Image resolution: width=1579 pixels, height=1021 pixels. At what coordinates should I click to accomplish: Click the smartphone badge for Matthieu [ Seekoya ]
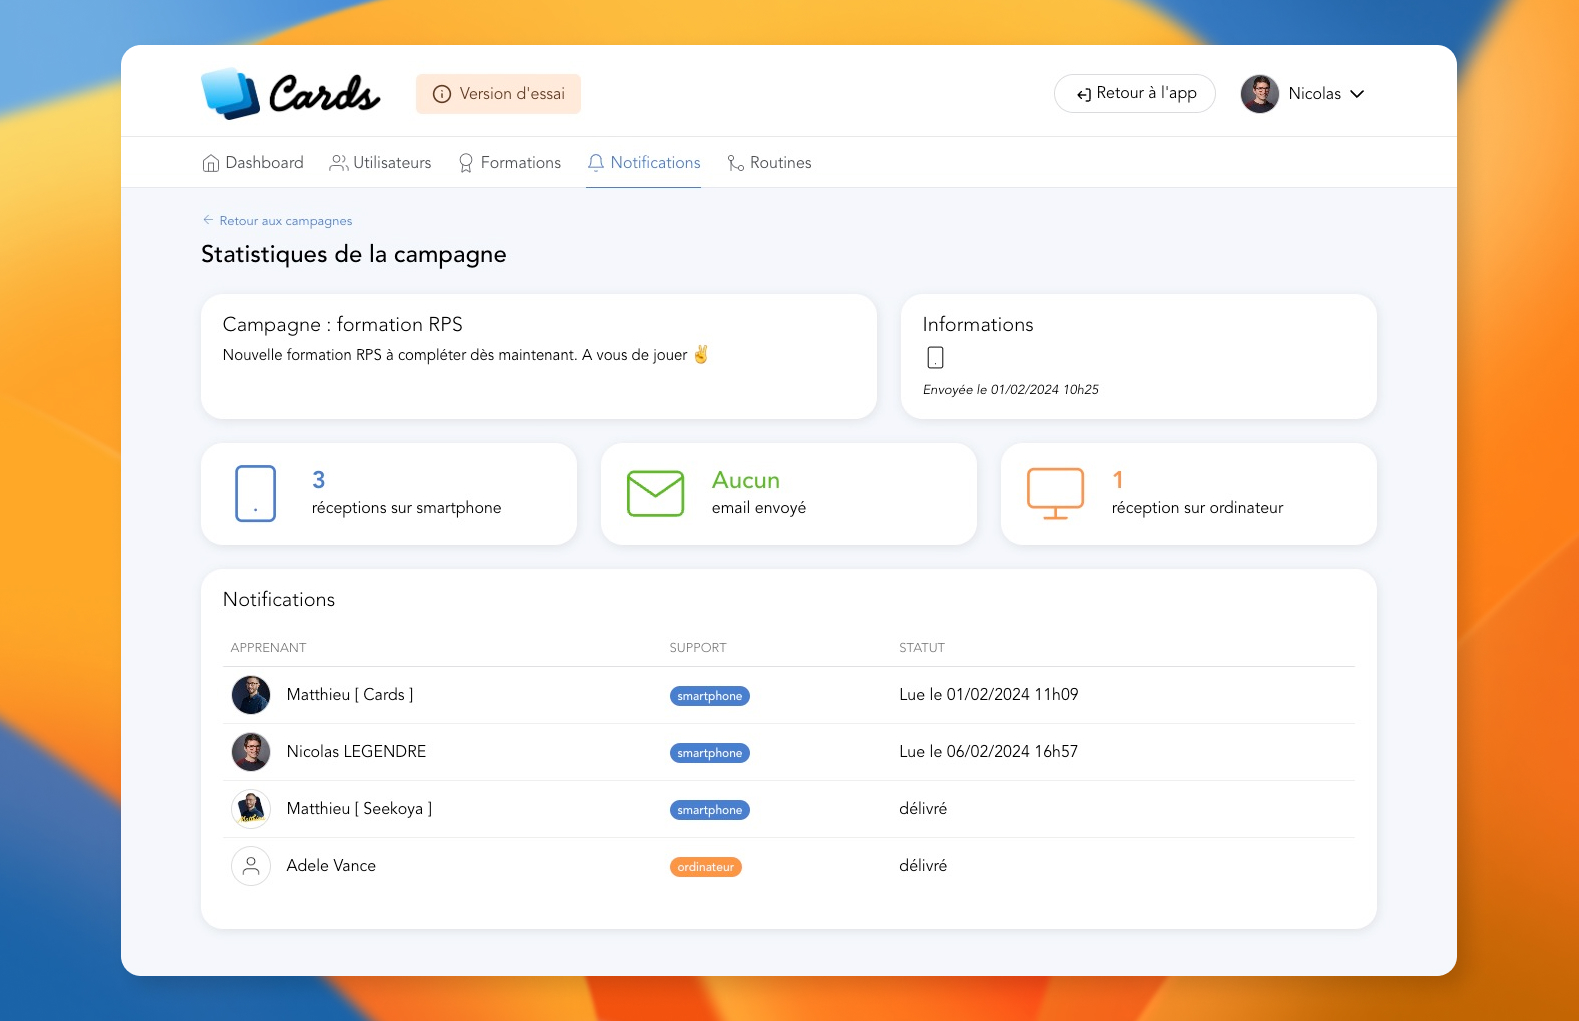click(710, 810)
